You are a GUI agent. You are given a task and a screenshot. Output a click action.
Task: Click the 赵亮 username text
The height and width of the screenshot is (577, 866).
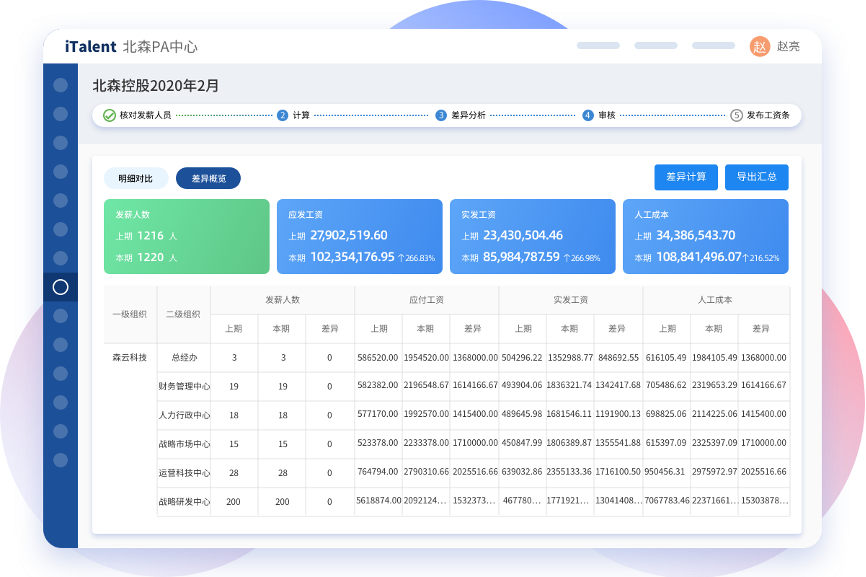coord(788,47)
